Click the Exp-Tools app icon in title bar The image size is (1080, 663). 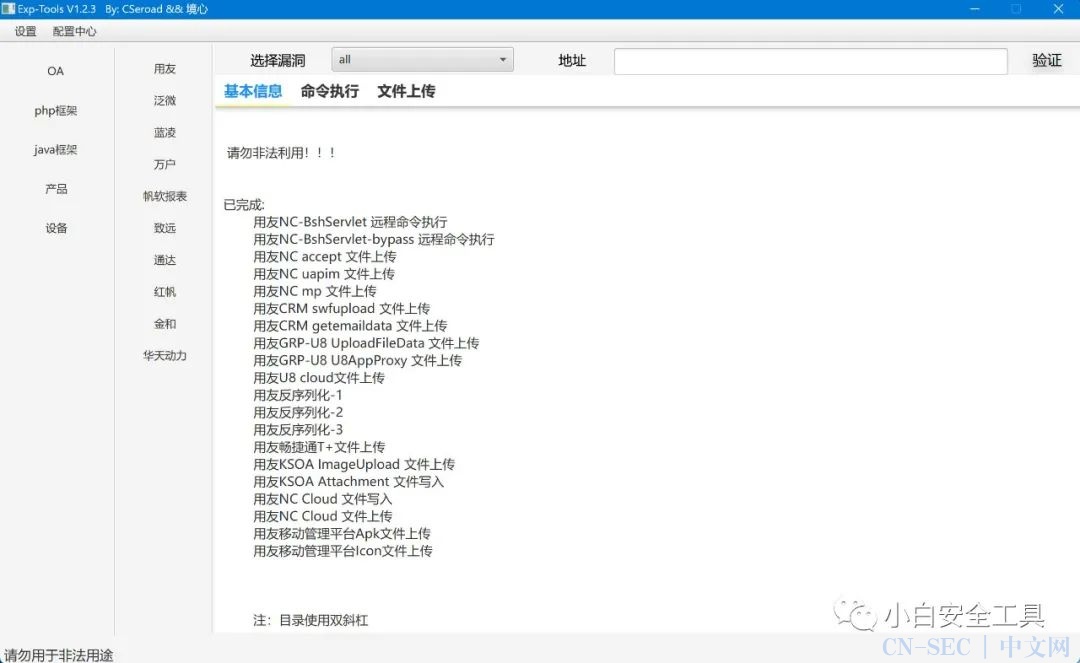(x=8, y=9)
